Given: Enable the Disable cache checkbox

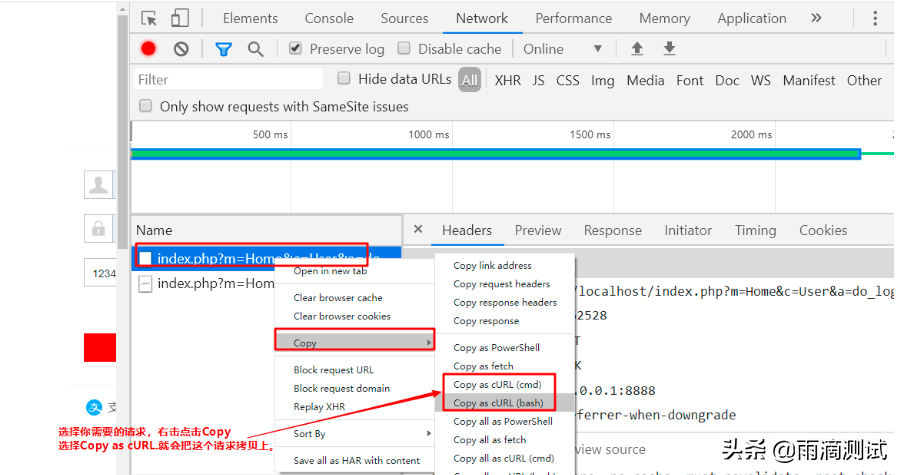Looking at the screenshot, I should pyautogui.click(x=404, y=49).
